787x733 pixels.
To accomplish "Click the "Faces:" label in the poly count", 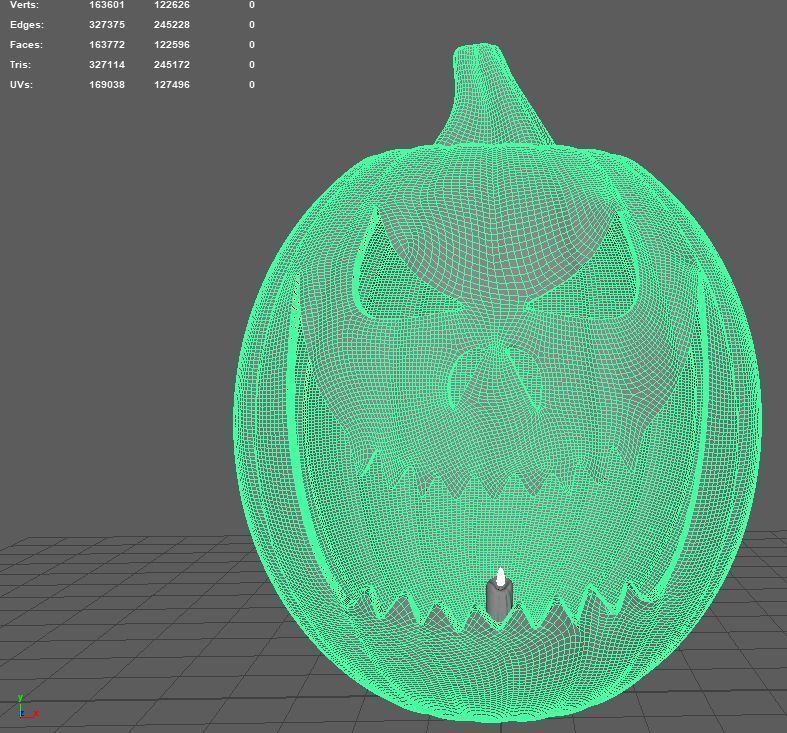I will 26,45.
